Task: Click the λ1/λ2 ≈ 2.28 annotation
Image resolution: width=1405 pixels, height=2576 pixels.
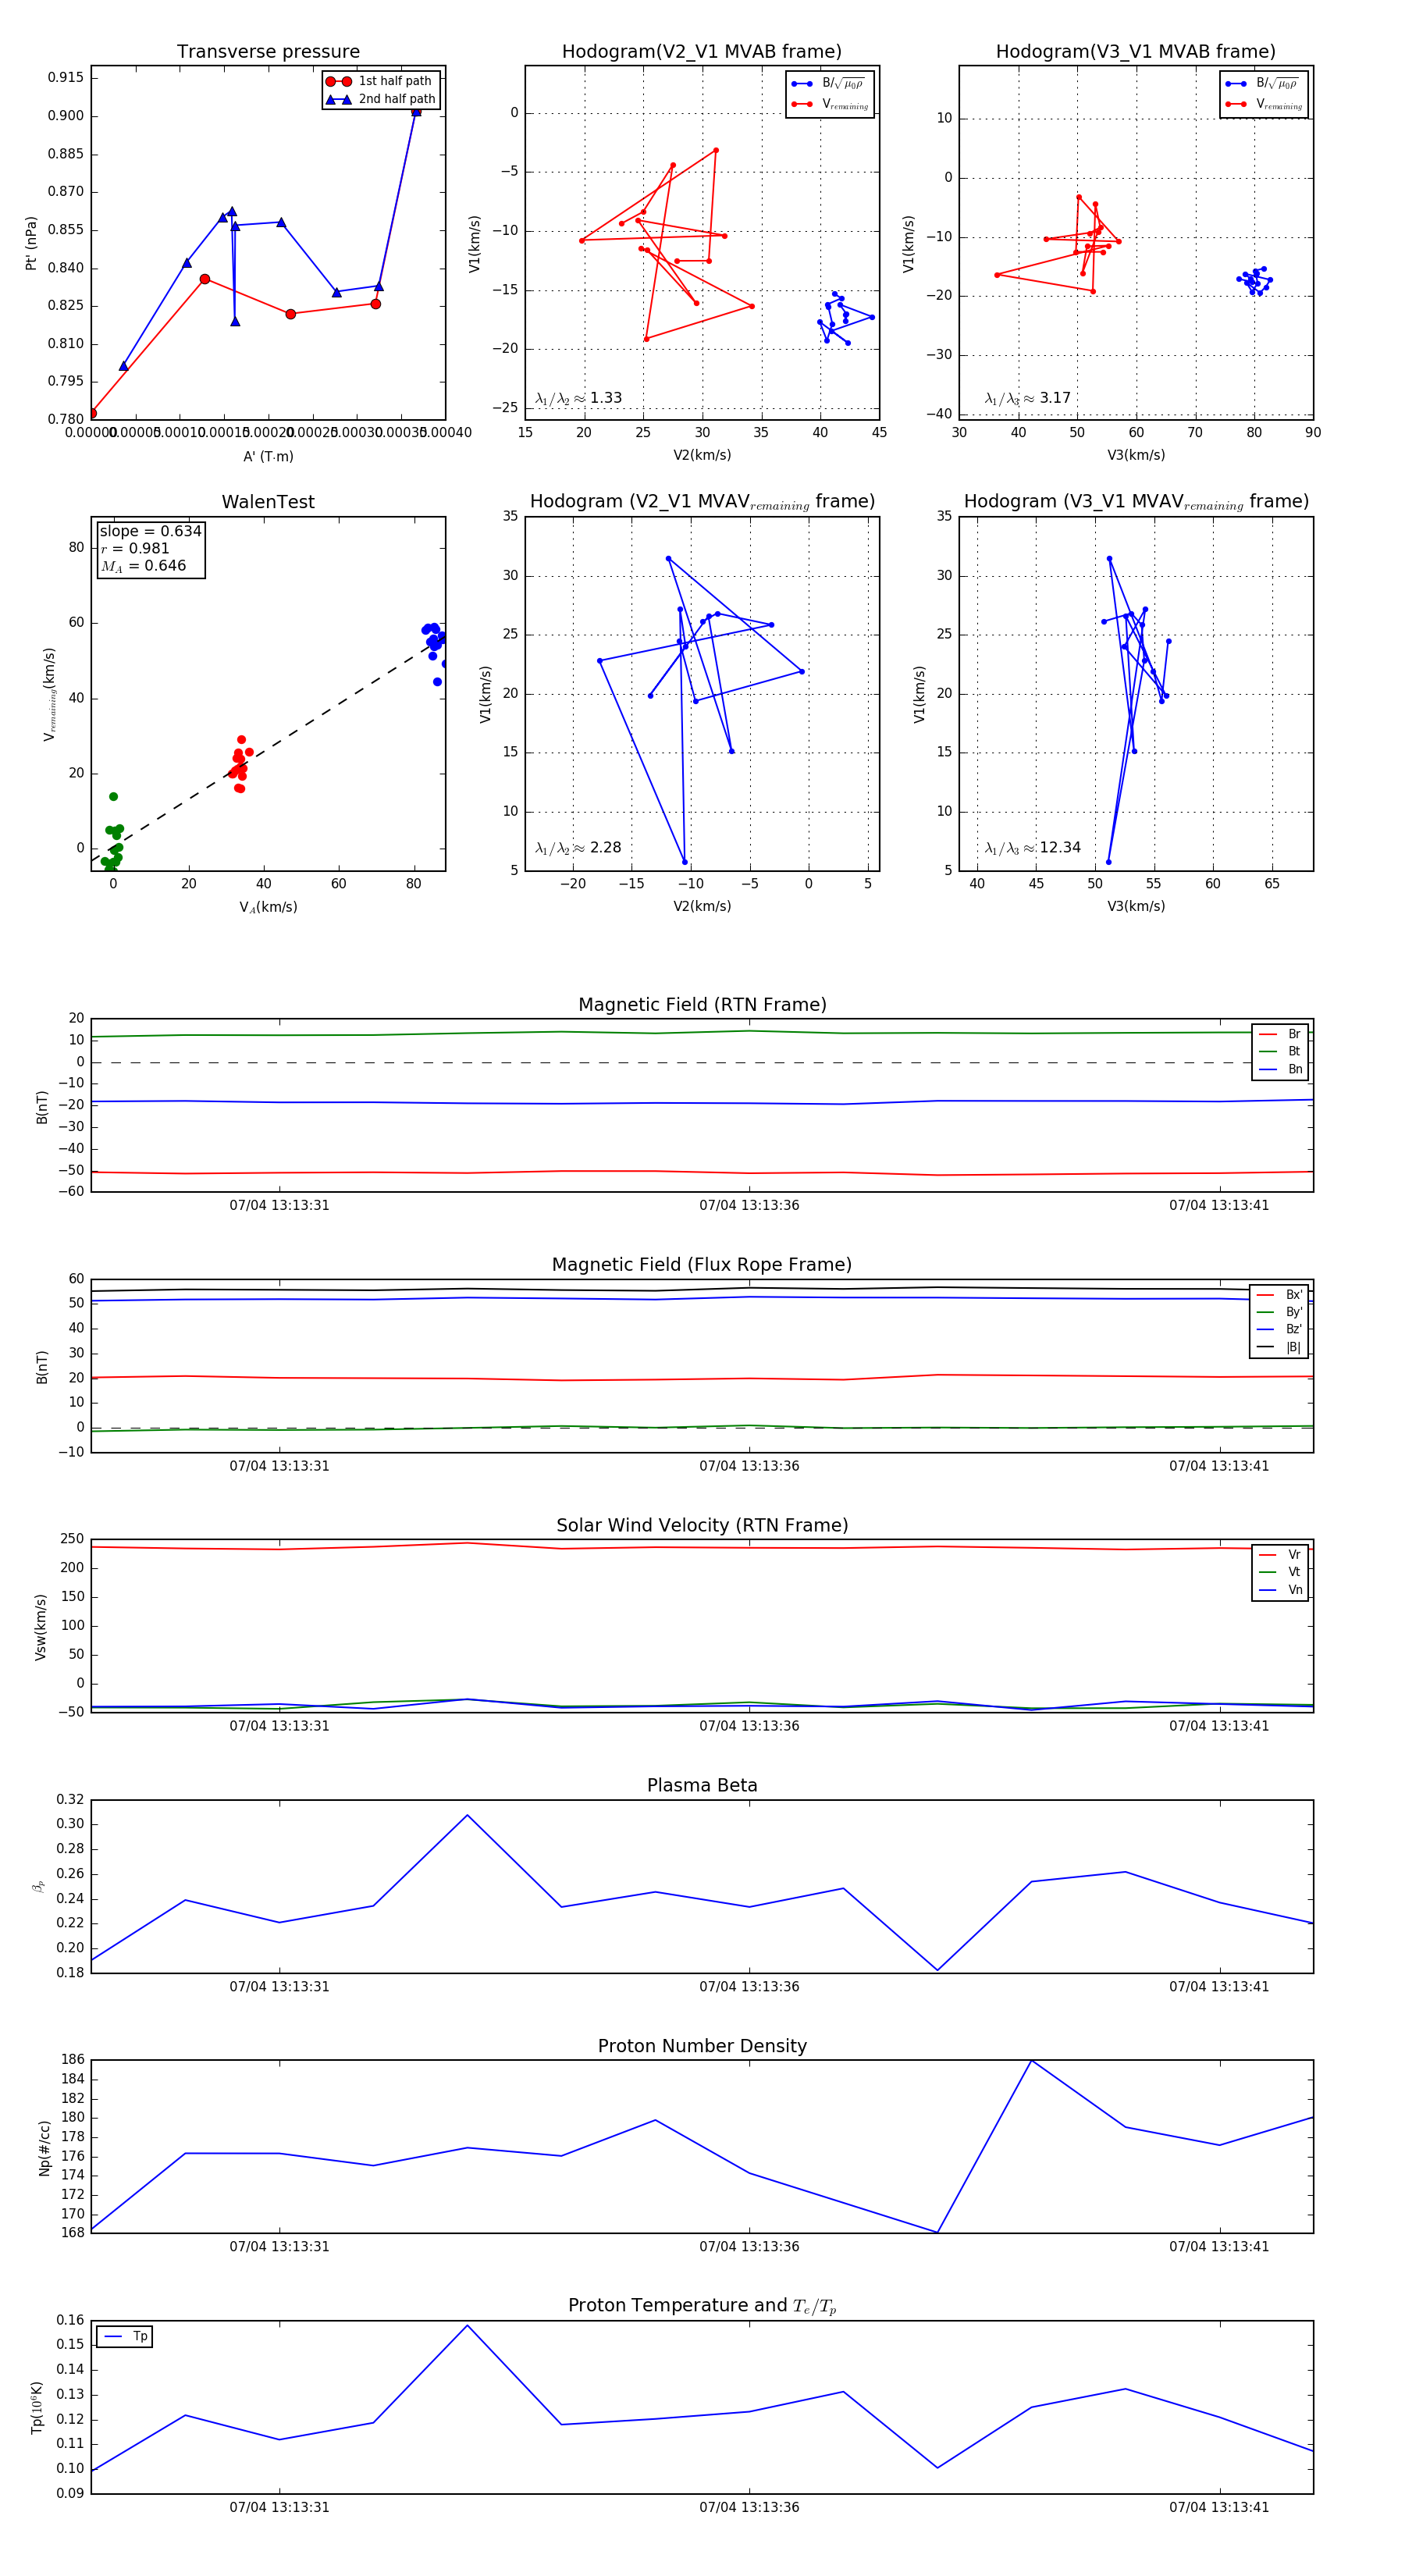Action: [578, 848]
